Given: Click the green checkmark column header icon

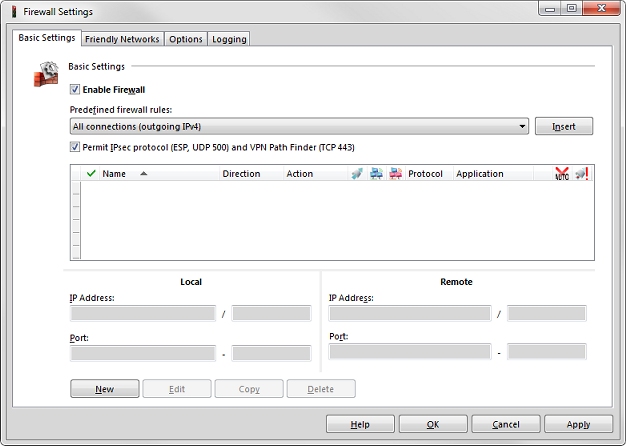Looking at the screenshot, I should pyautogui.click(x=91, y=173).
